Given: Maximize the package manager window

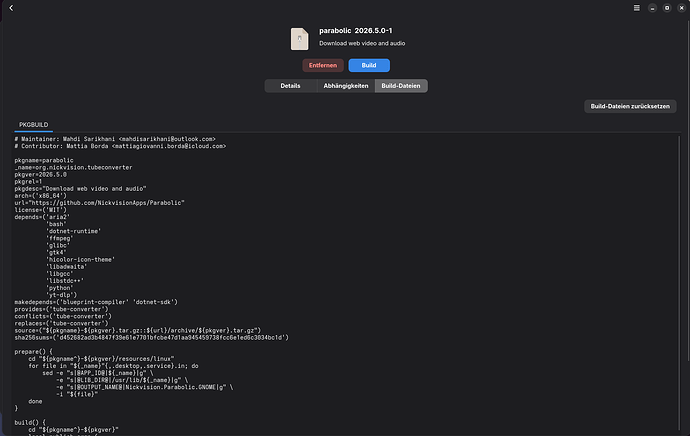Looking at the screenshot, I should click(667, 8).
